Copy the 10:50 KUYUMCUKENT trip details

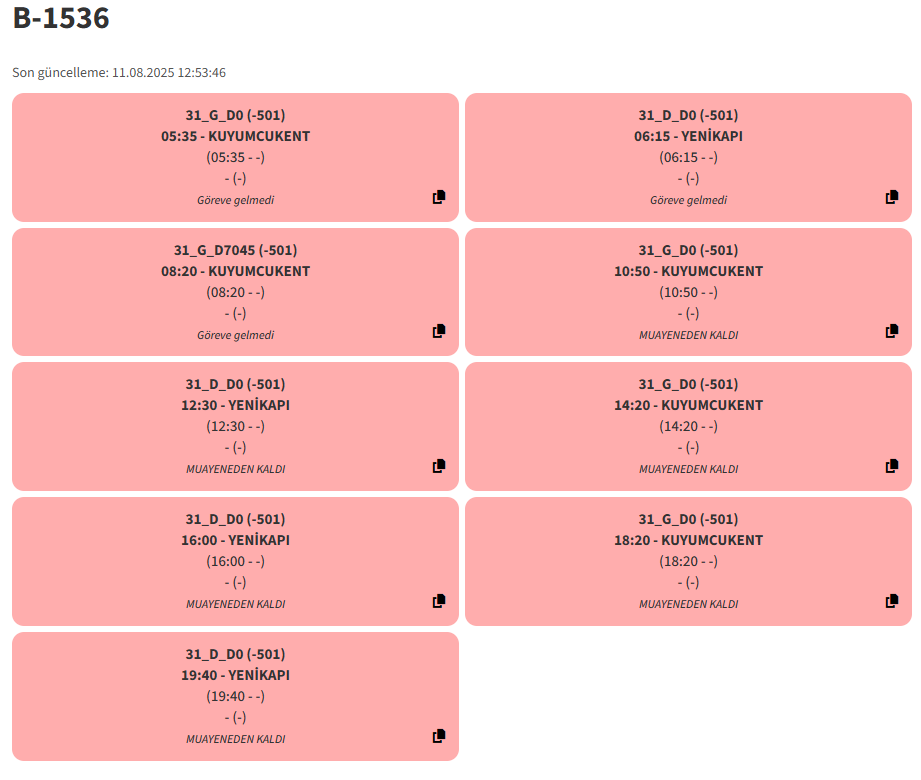pyautogui.click(x=892, y=331)
